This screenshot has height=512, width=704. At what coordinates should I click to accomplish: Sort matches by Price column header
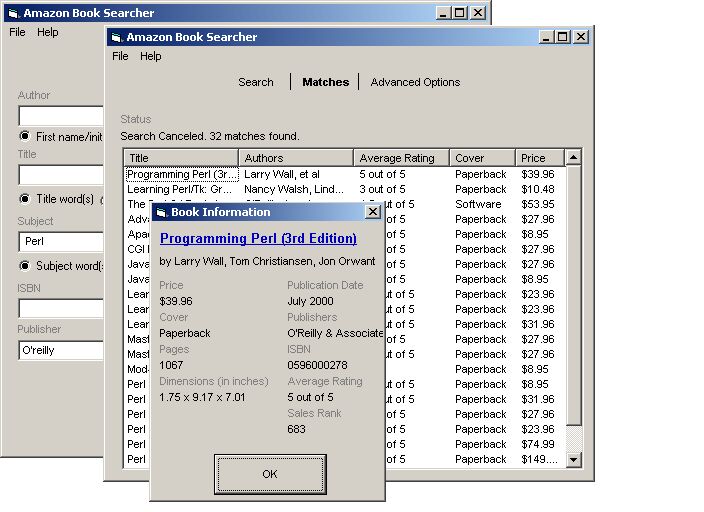coord(540,158)
